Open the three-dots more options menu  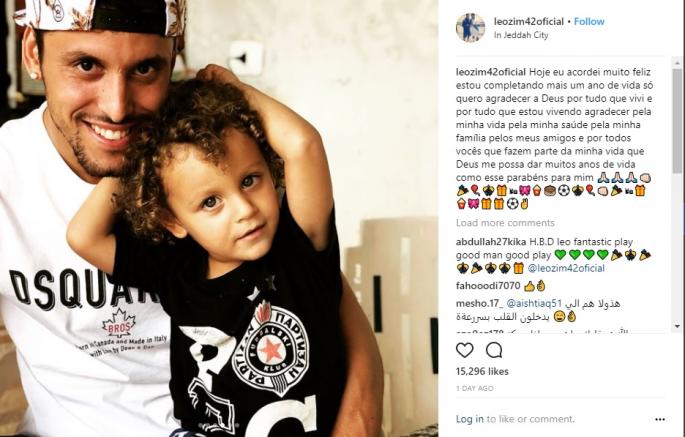coord(660,420)
